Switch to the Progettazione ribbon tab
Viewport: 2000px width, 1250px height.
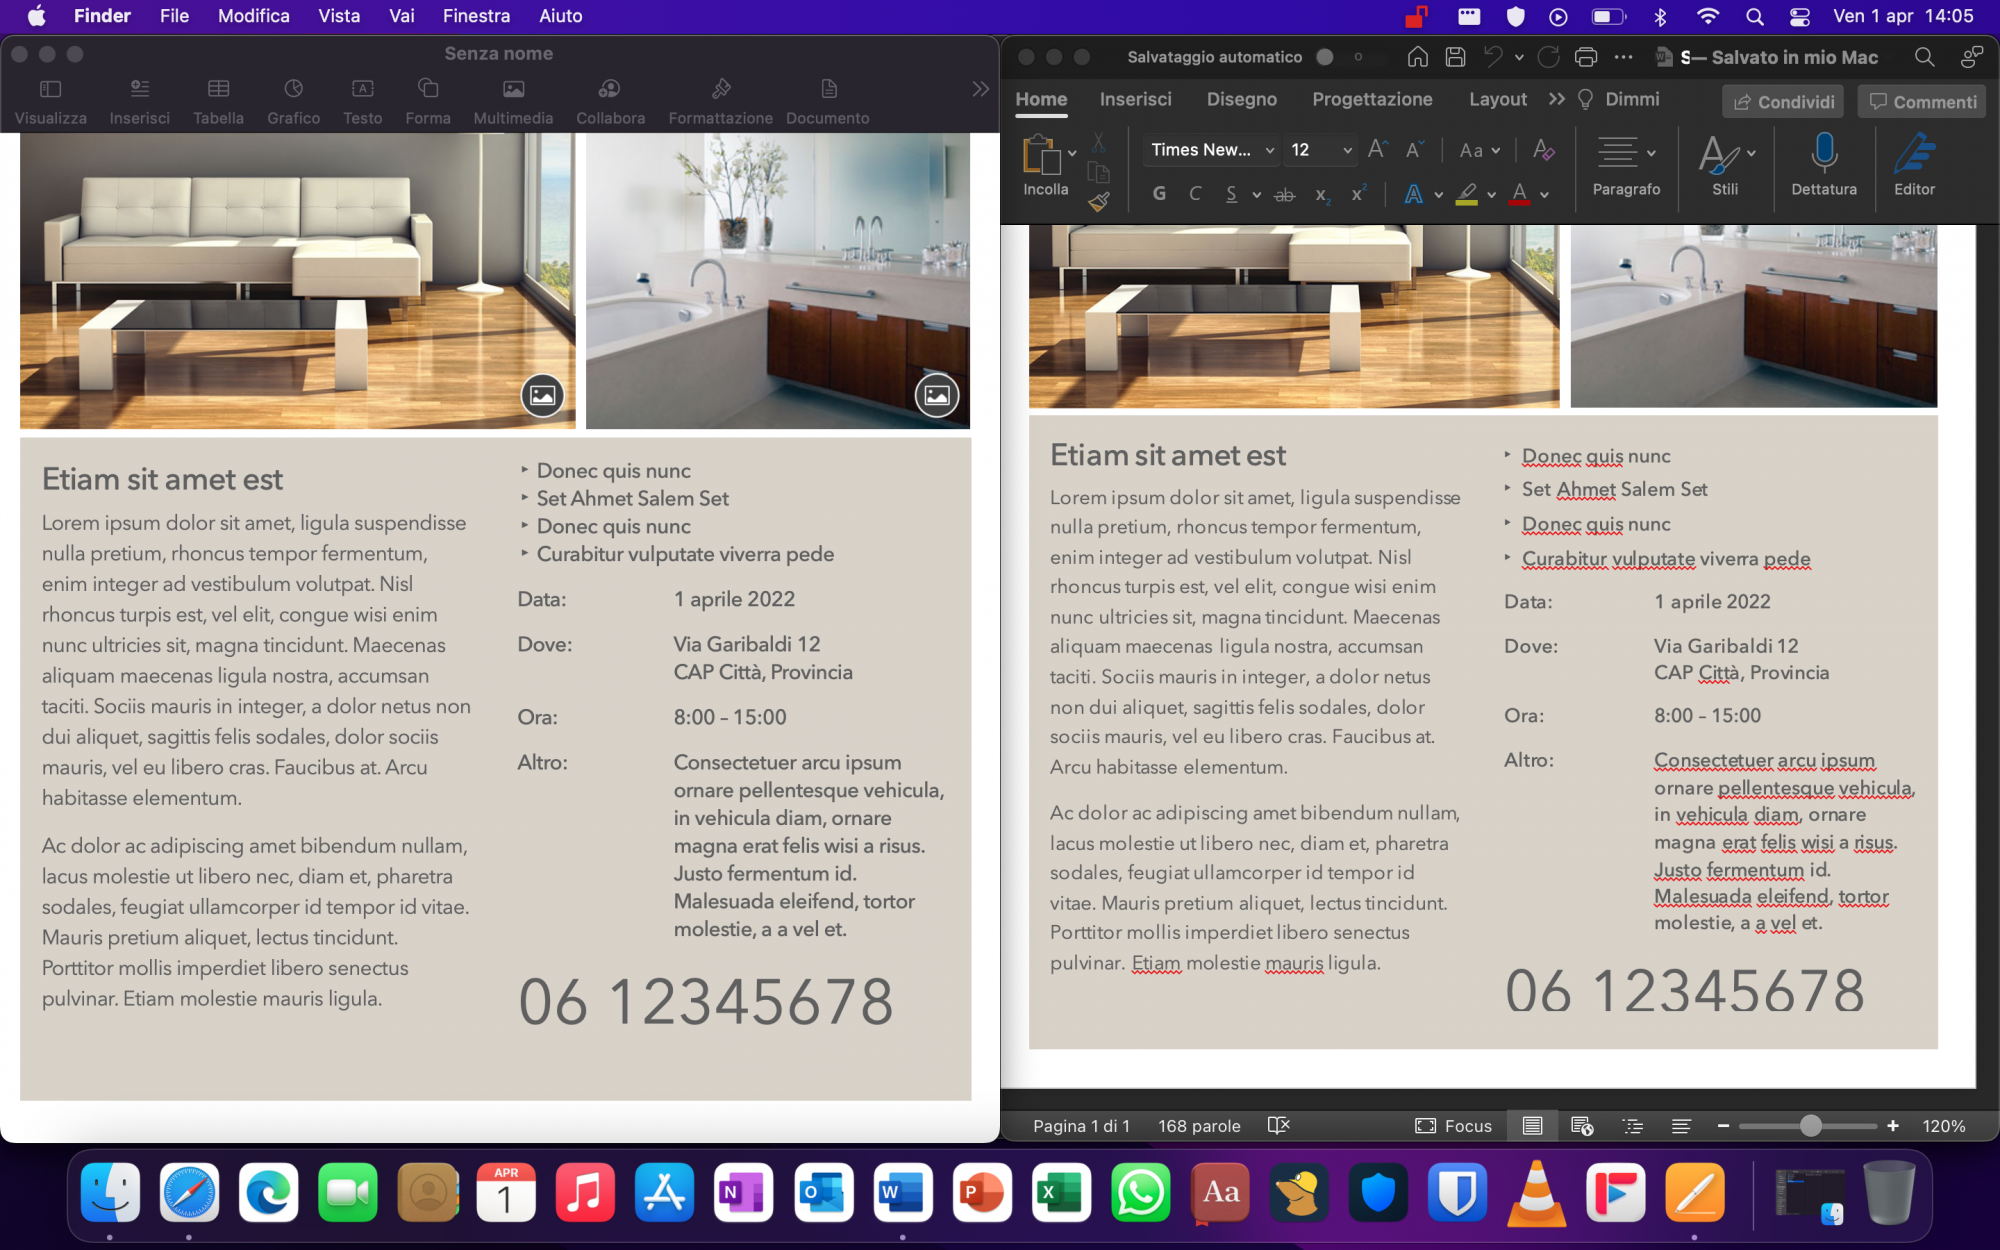pyautogui.click(x=1371, y=99)
